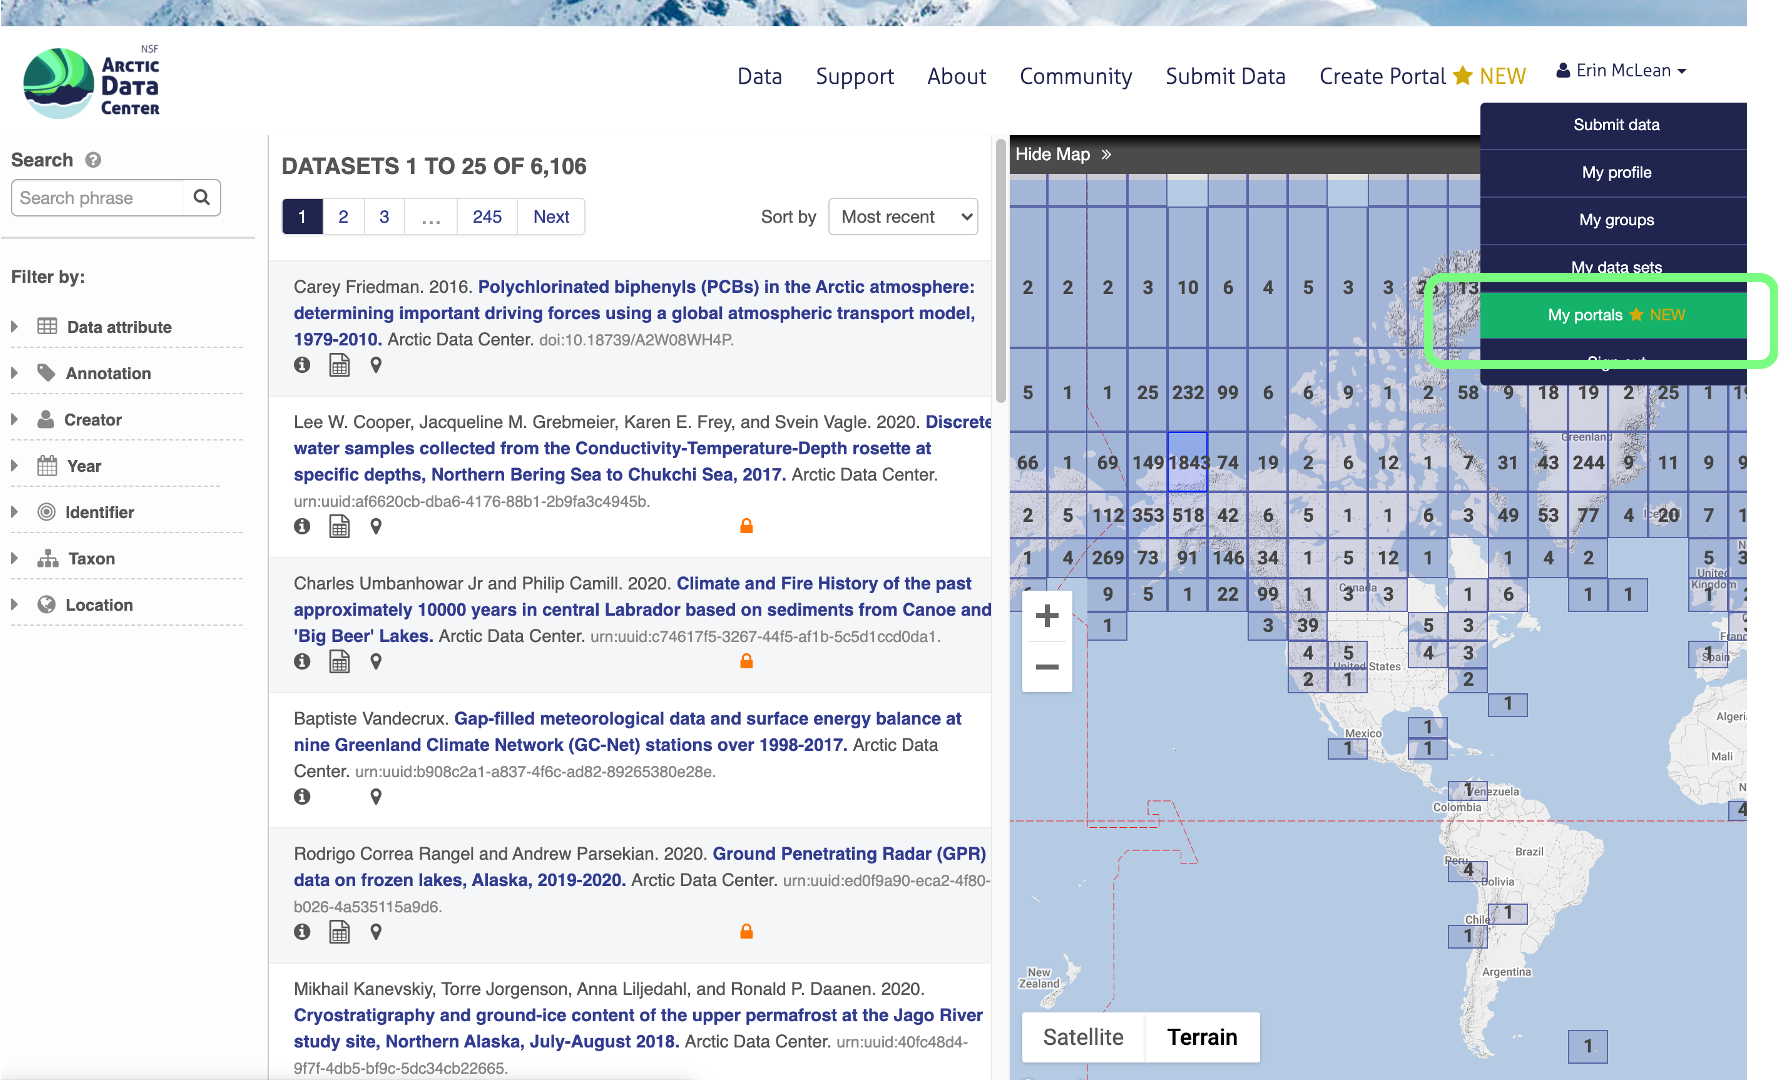Click the info icon under Carey Friedman dataset
Image resolution: width=1778 pixels, height=1080 pixels.
click(x=302, y=365)
